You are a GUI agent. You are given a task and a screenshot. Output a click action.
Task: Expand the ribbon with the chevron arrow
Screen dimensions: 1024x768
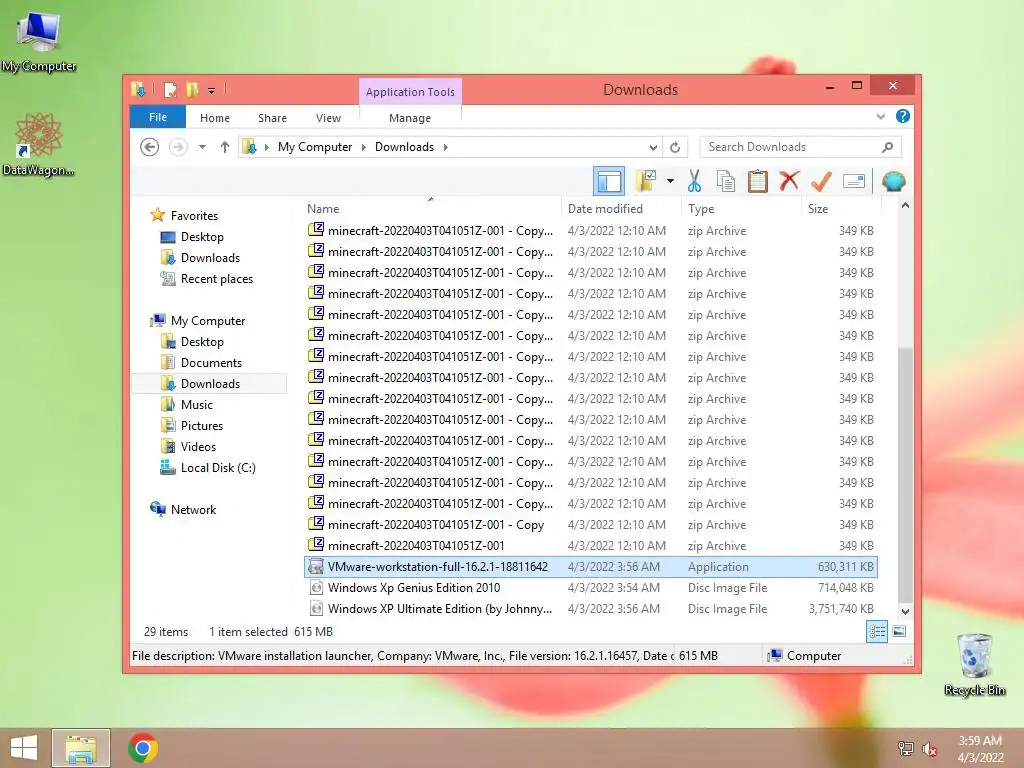coord(880,116)
